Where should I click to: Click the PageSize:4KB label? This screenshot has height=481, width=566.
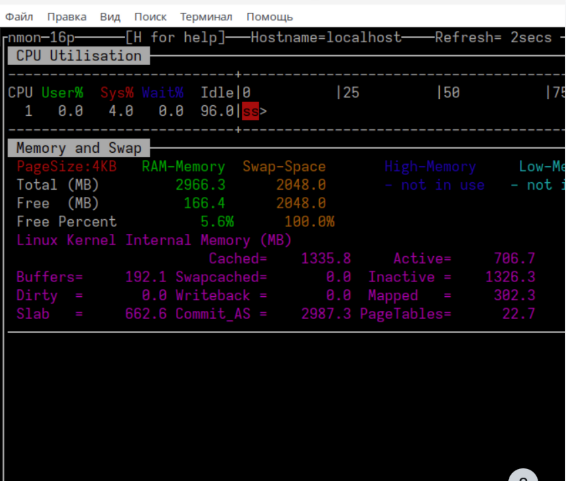point(67,166)
